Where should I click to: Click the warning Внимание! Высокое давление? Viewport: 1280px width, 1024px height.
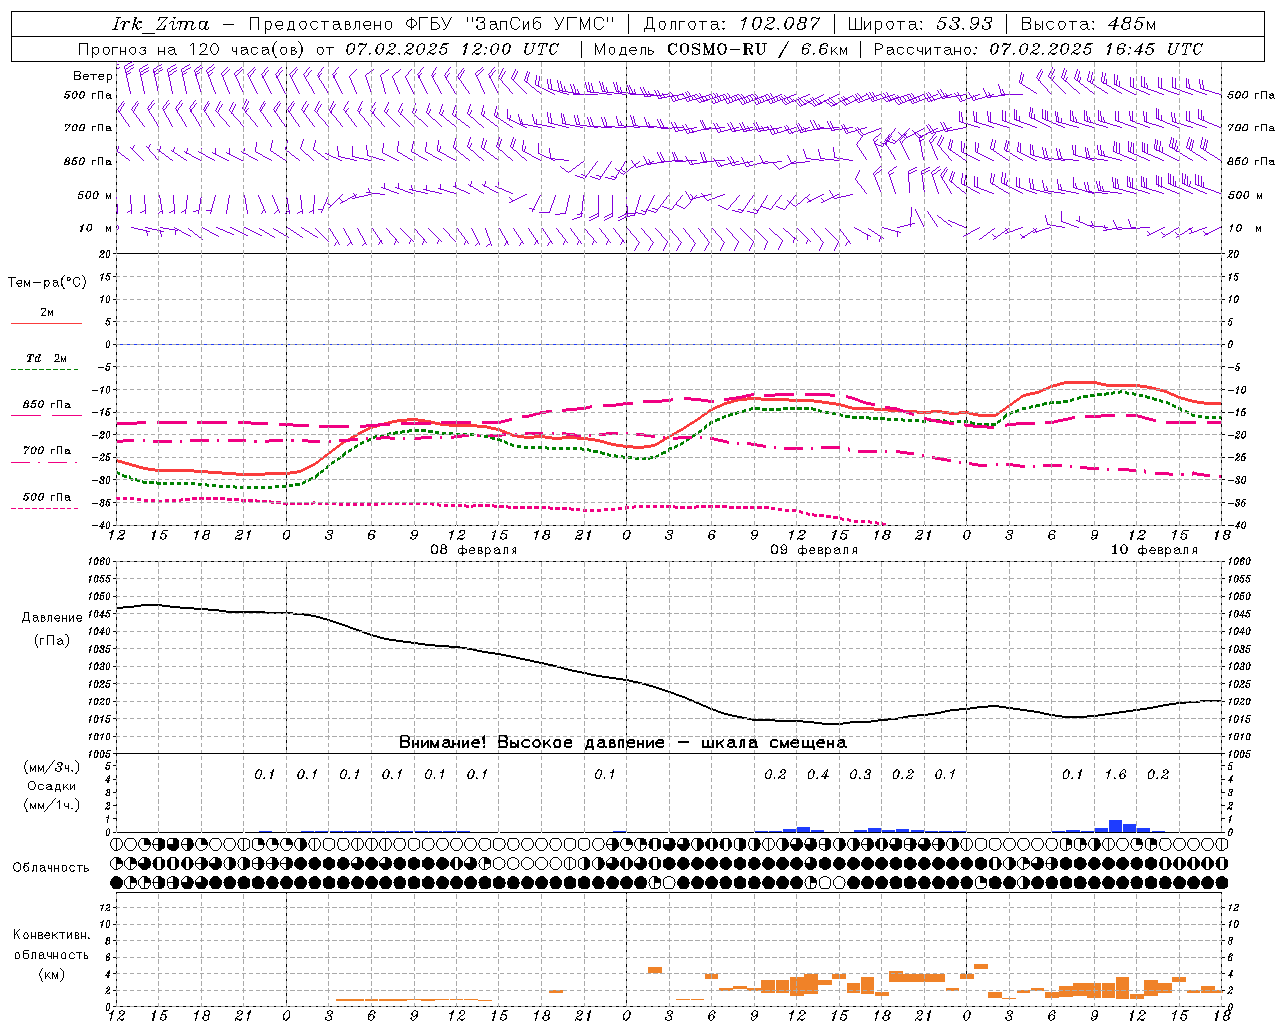(x=531, y=743)
